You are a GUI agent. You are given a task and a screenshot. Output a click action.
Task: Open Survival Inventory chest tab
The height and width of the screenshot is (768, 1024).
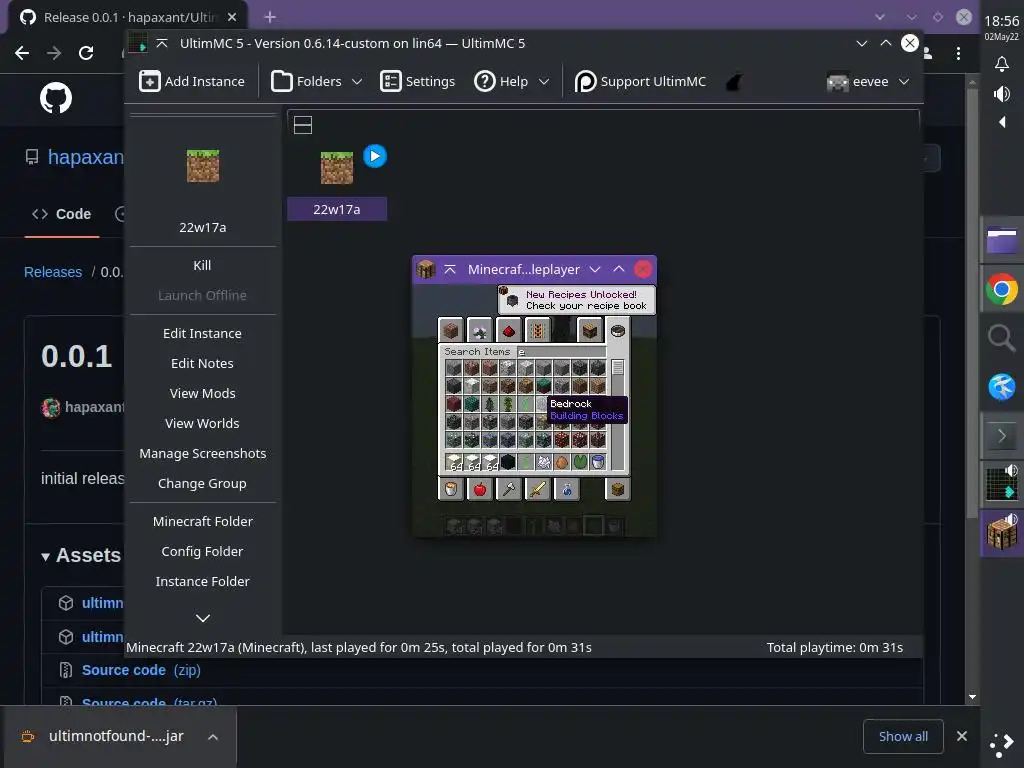pos(617,488)
